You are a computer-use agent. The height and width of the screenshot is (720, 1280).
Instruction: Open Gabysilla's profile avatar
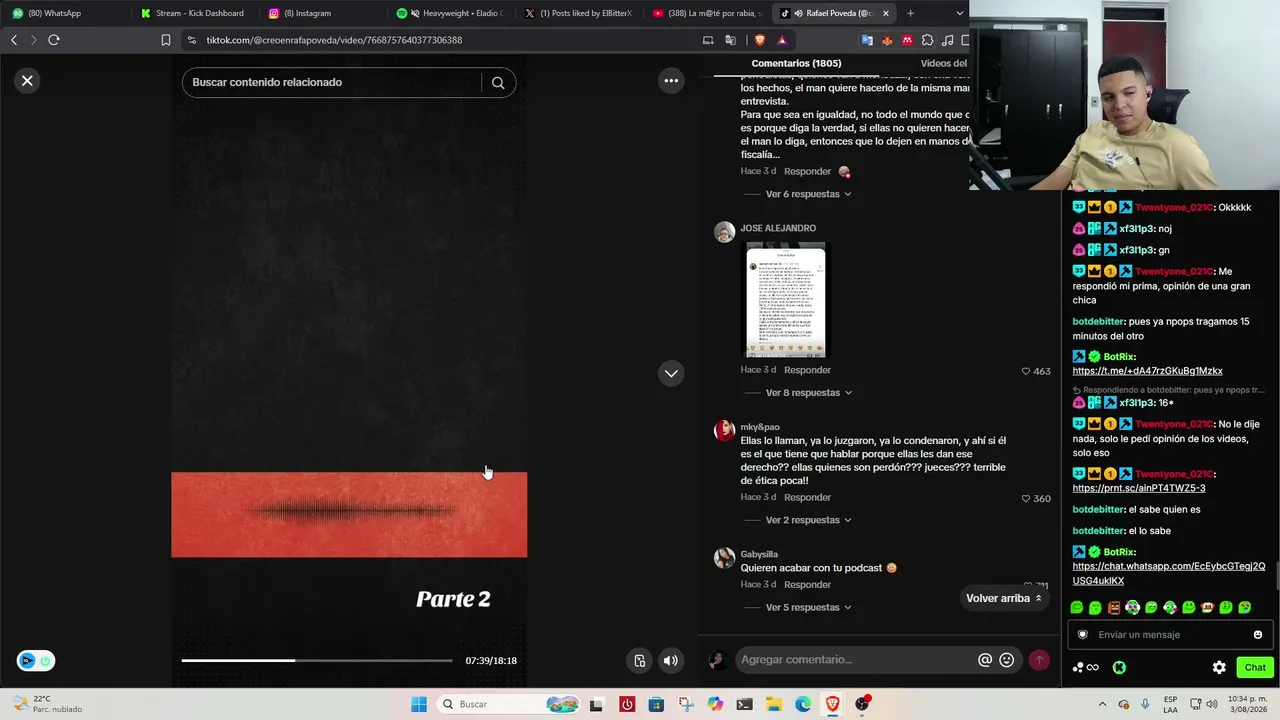724,558
